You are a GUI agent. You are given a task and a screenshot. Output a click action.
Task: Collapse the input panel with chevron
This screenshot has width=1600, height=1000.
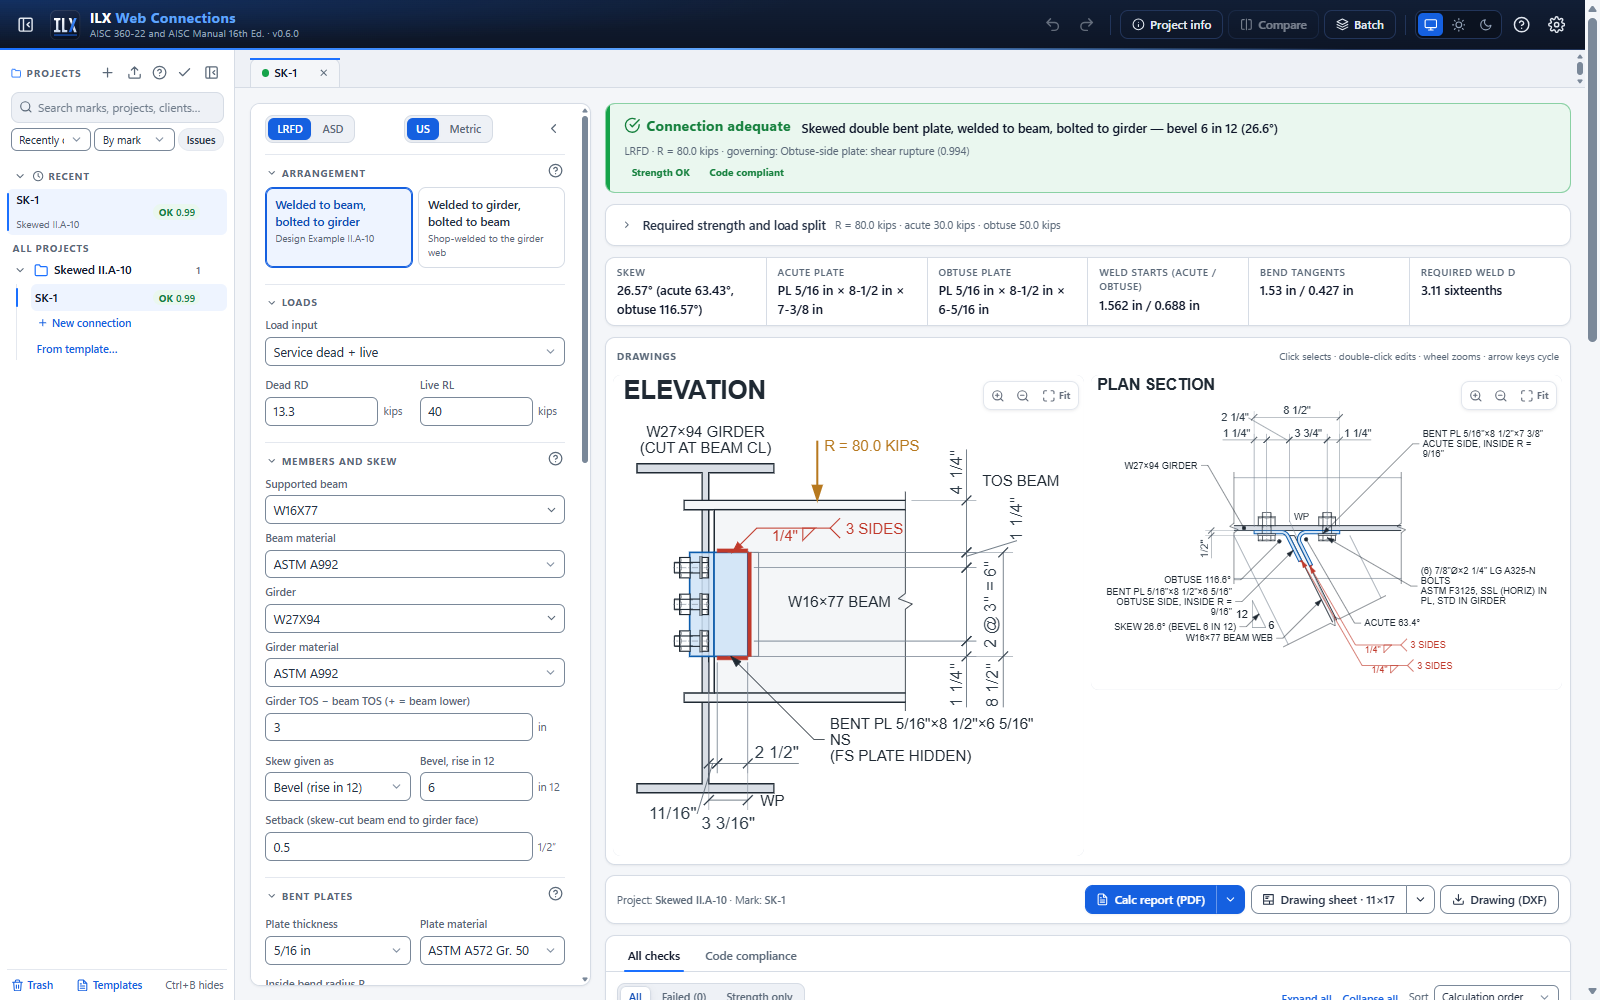click(554, 129)
